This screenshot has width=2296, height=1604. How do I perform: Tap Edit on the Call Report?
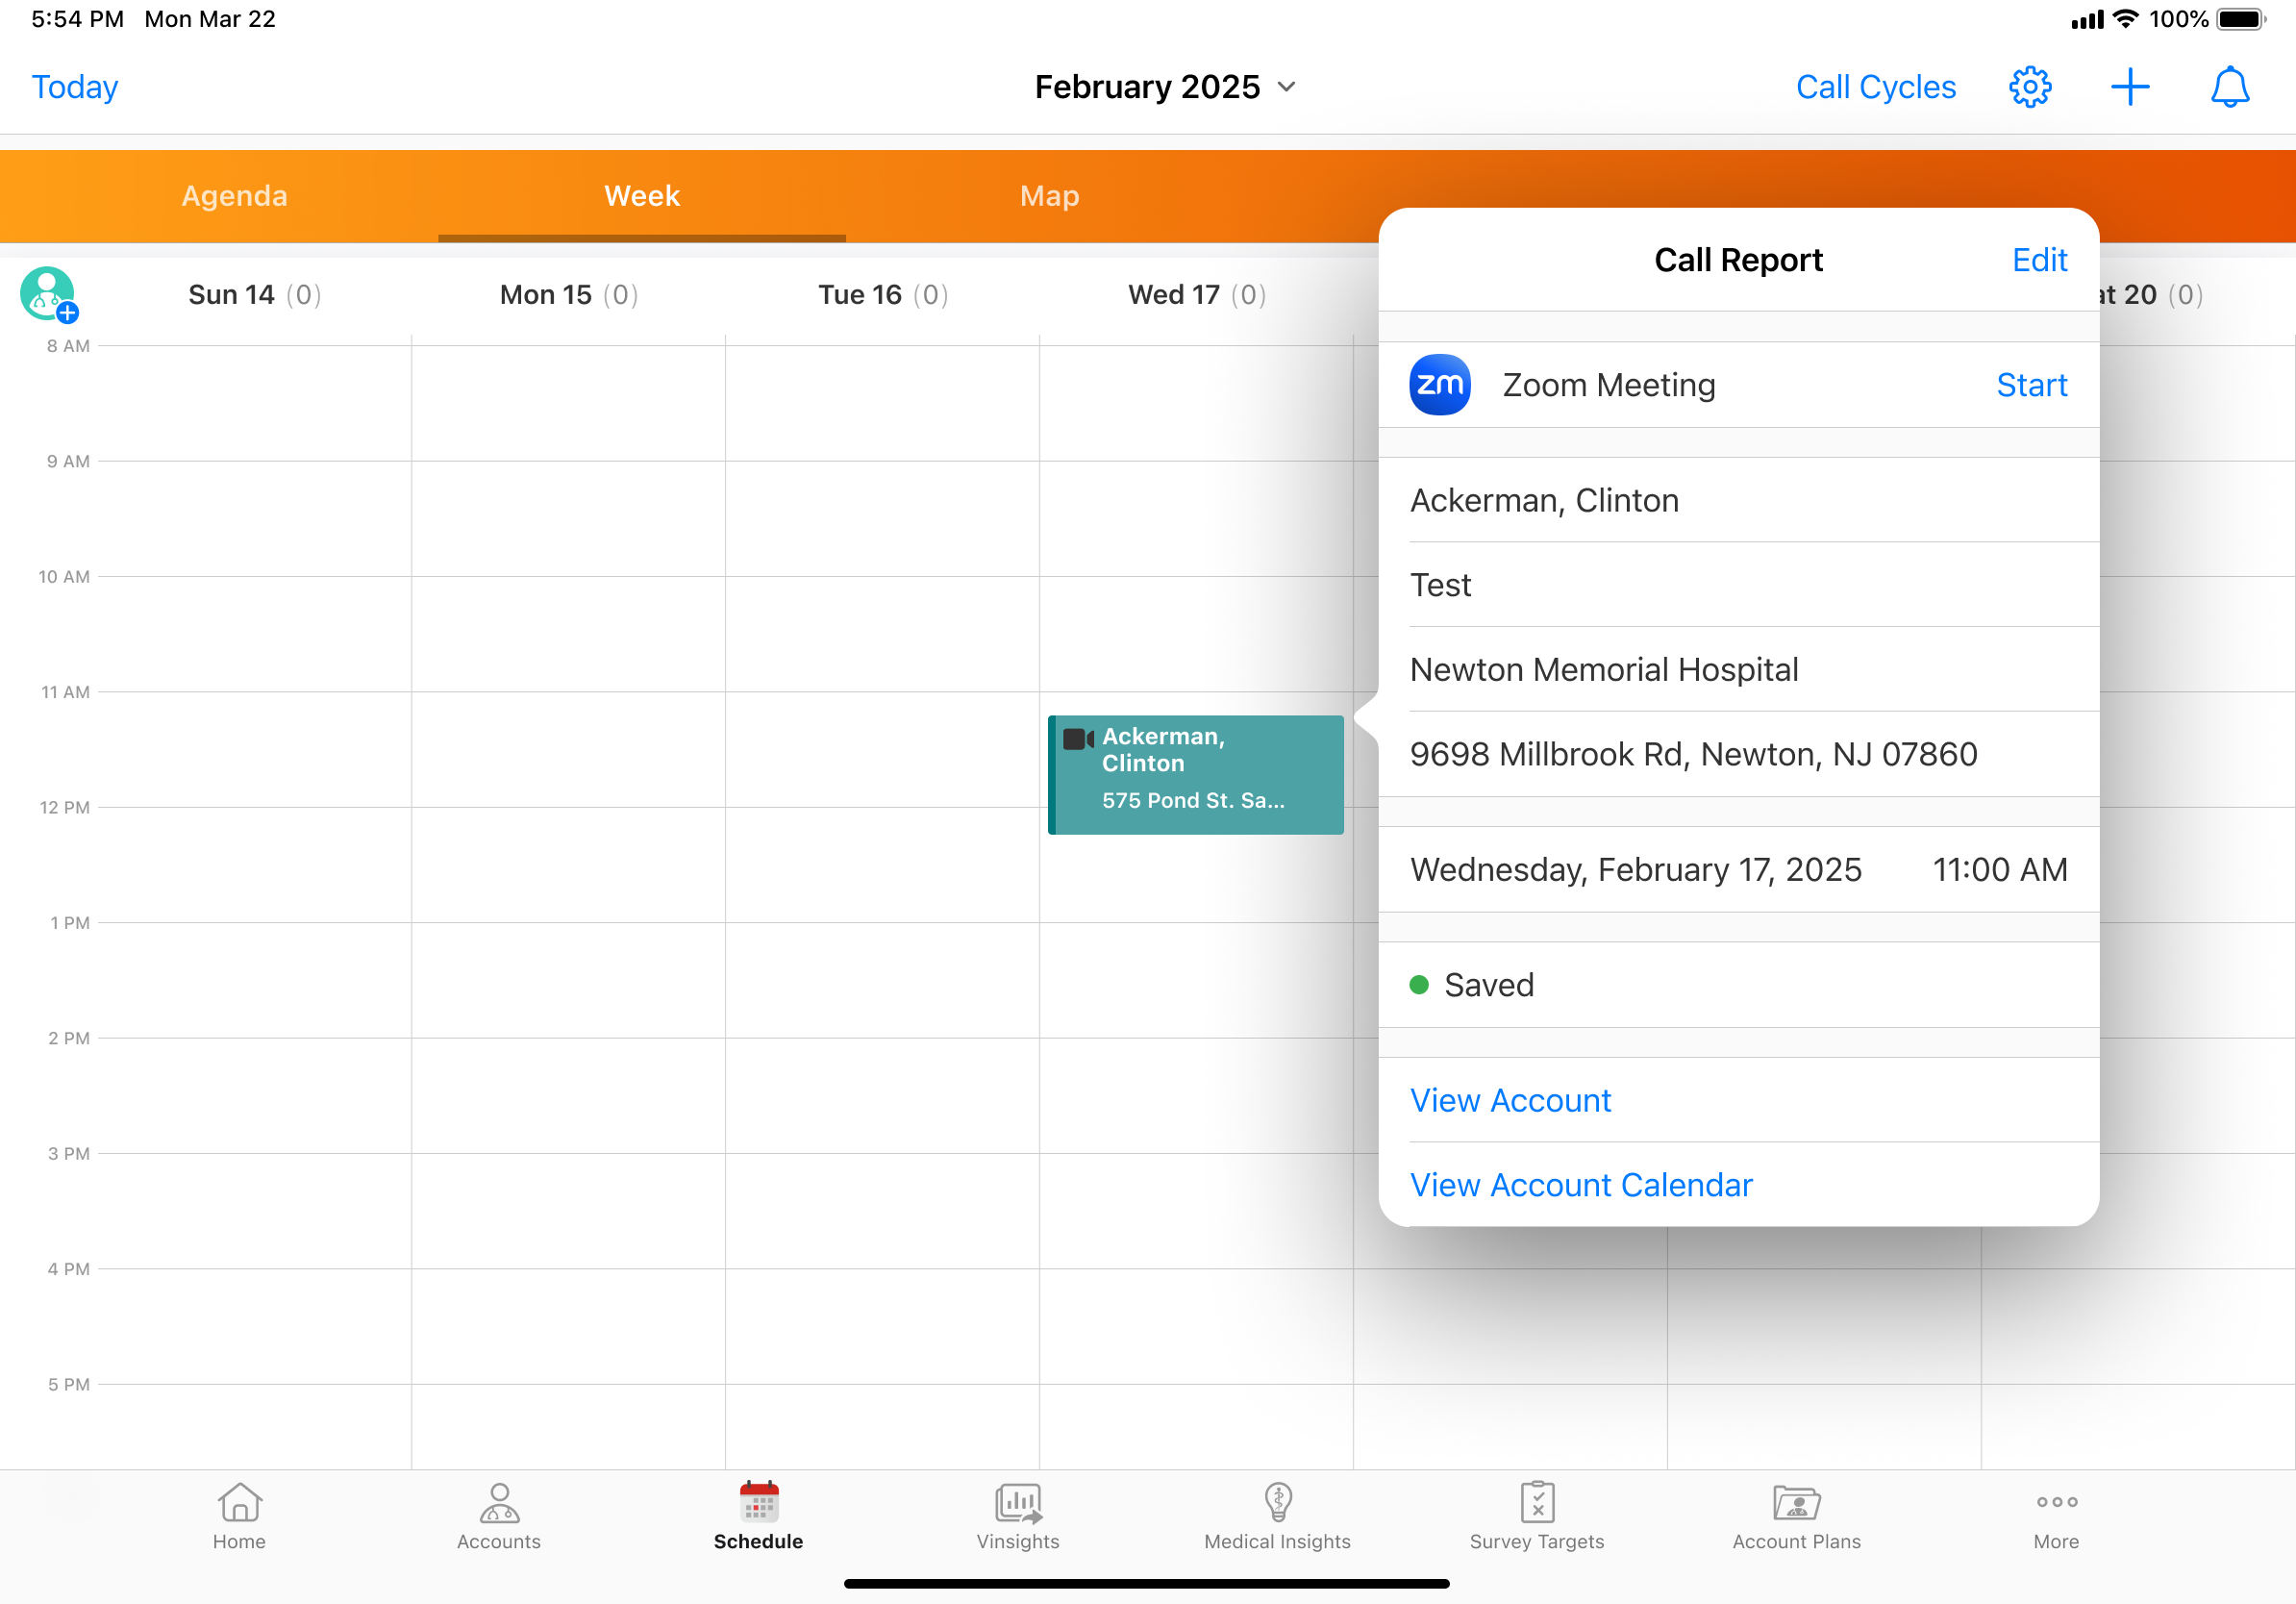tap(2038, 260)
